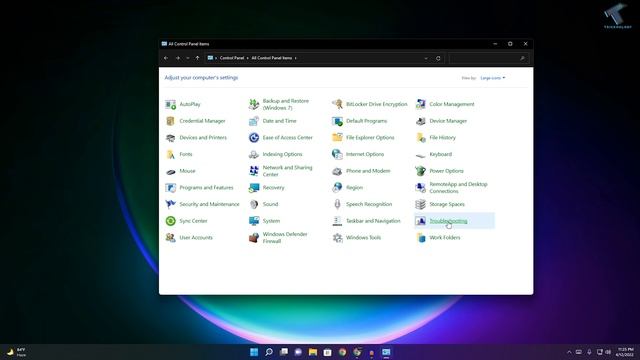Open the Backup and Restore icon
Screen dimensions: 640x360
(x=254, y=104)
